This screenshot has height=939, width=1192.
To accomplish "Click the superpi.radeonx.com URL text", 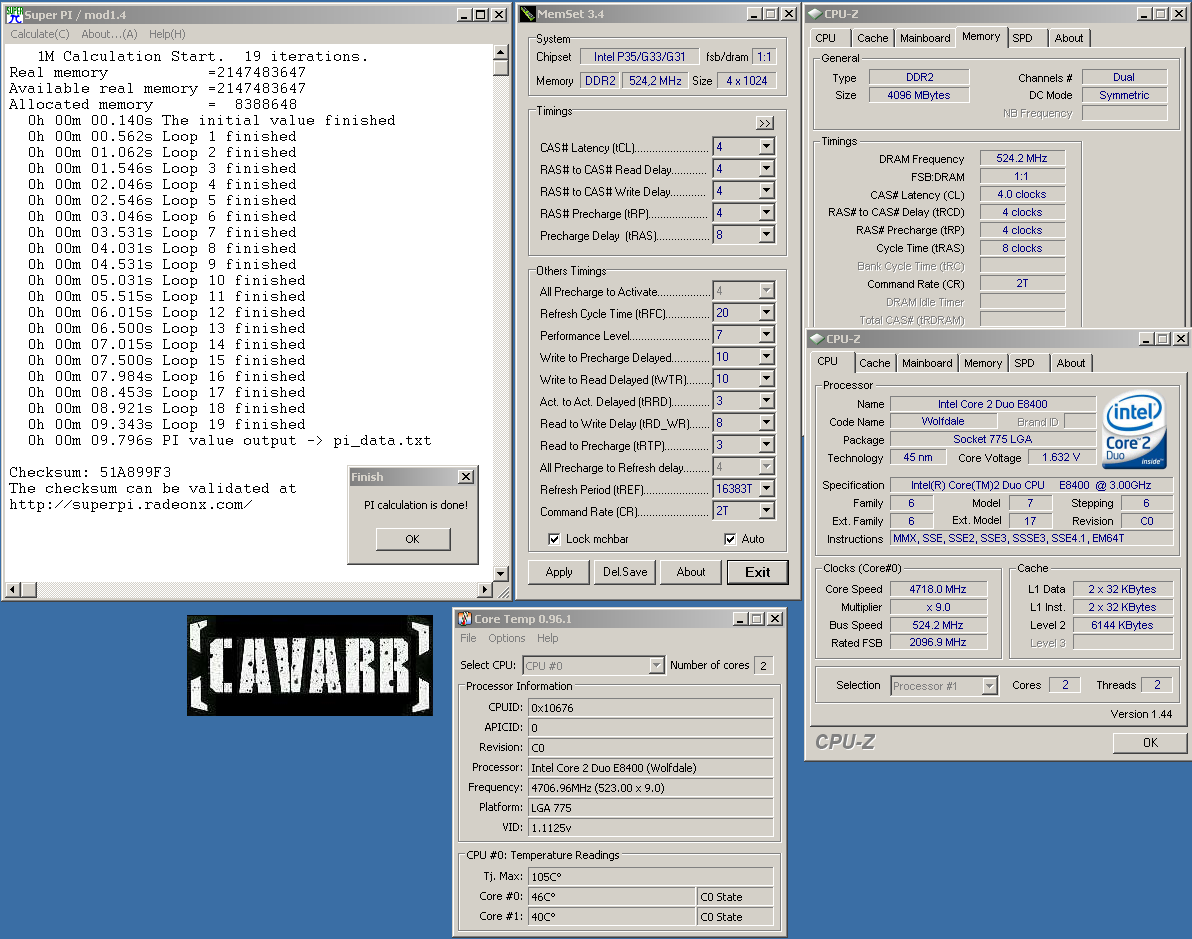I will tap(131, 505).
